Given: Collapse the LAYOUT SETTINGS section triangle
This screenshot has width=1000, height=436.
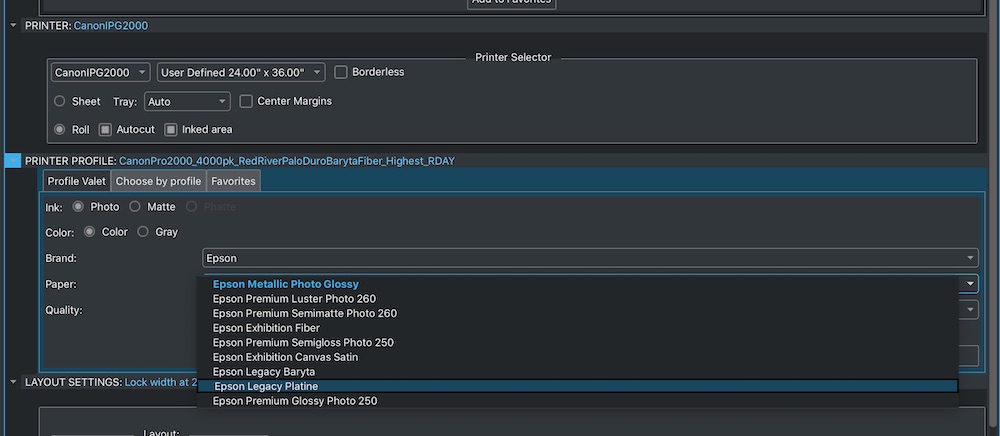Looking at the screenshot, I should click(x=13, y=382).
